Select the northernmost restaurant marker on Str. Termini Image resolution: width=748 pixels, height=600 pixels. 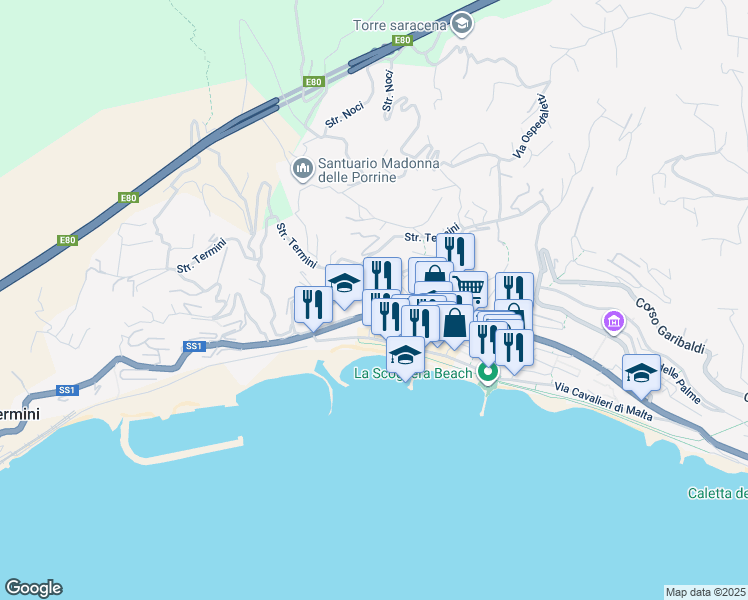[x=455, y=249]
